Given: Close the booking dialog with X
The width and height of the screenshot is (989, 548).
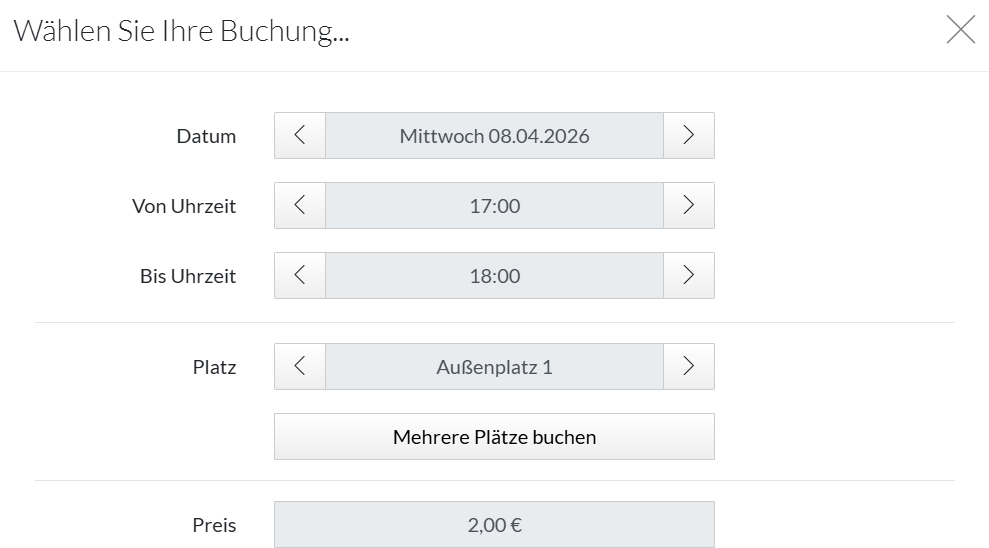Looking at the screenshot, I should pos(960,31).
